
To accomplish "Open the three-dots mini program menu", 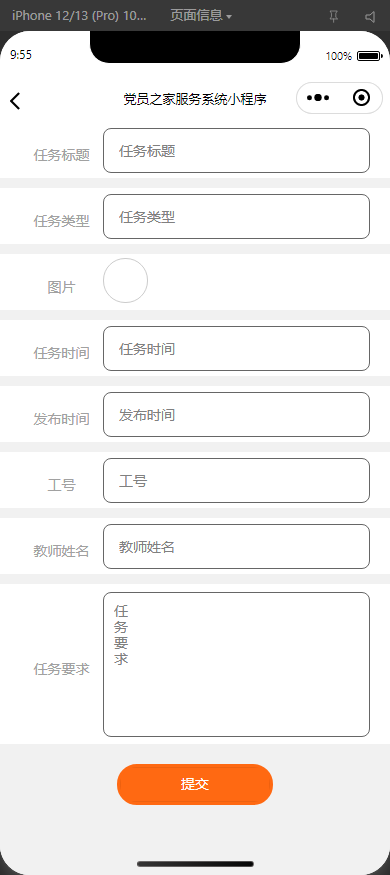I will (317, 98).
